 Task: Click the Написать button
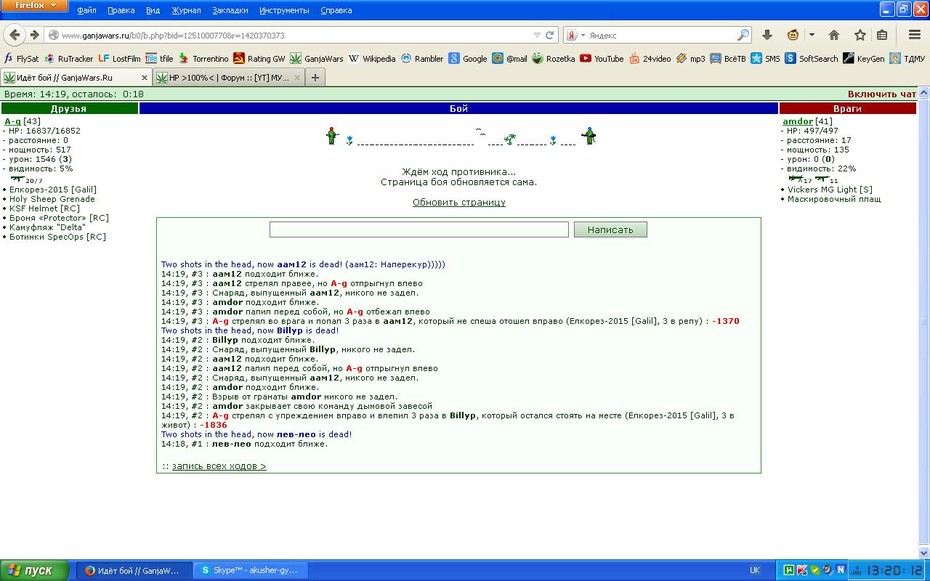coord(610,229)
